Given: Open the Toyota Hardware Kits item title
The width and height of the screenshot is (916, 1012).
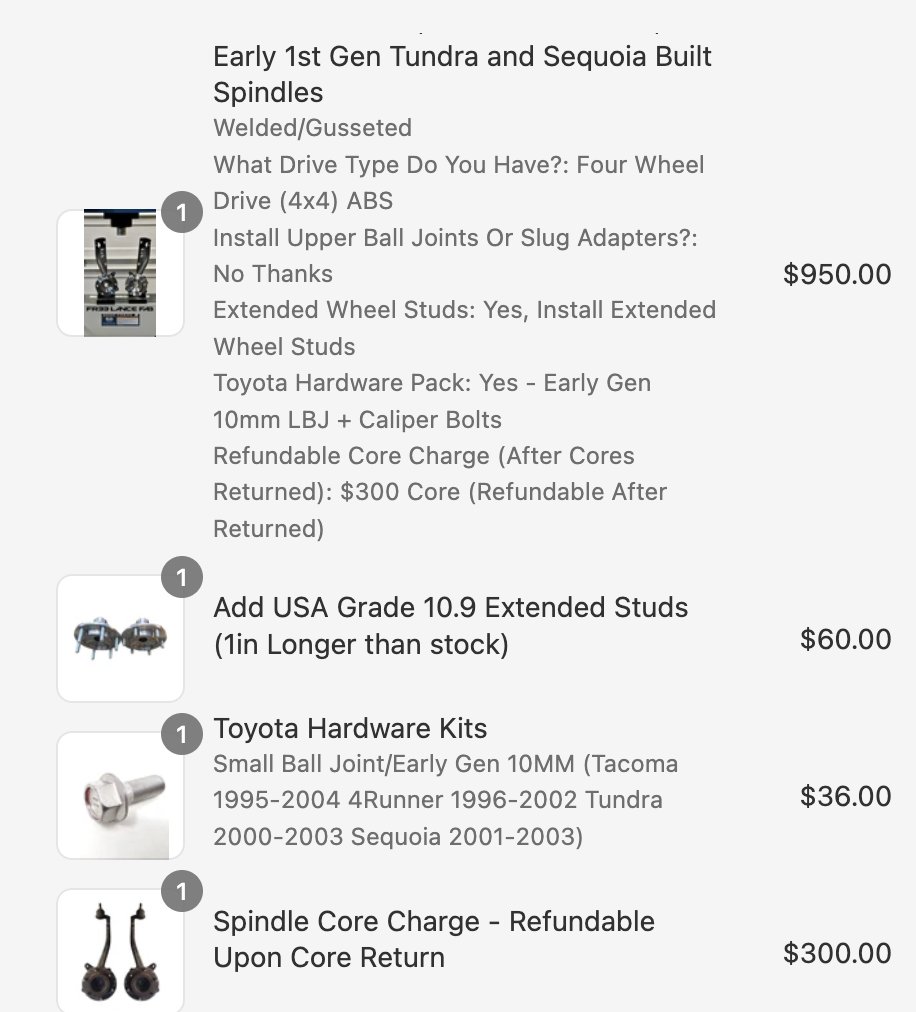Looking at the screenshot, I should [x=350, y=728].
